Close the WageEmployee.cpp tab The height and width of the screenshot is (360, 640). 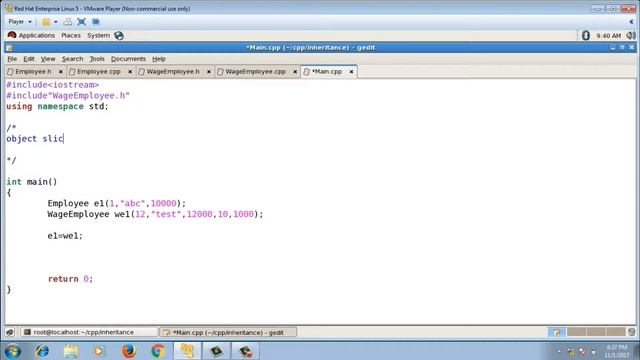(x=295, y=71)
